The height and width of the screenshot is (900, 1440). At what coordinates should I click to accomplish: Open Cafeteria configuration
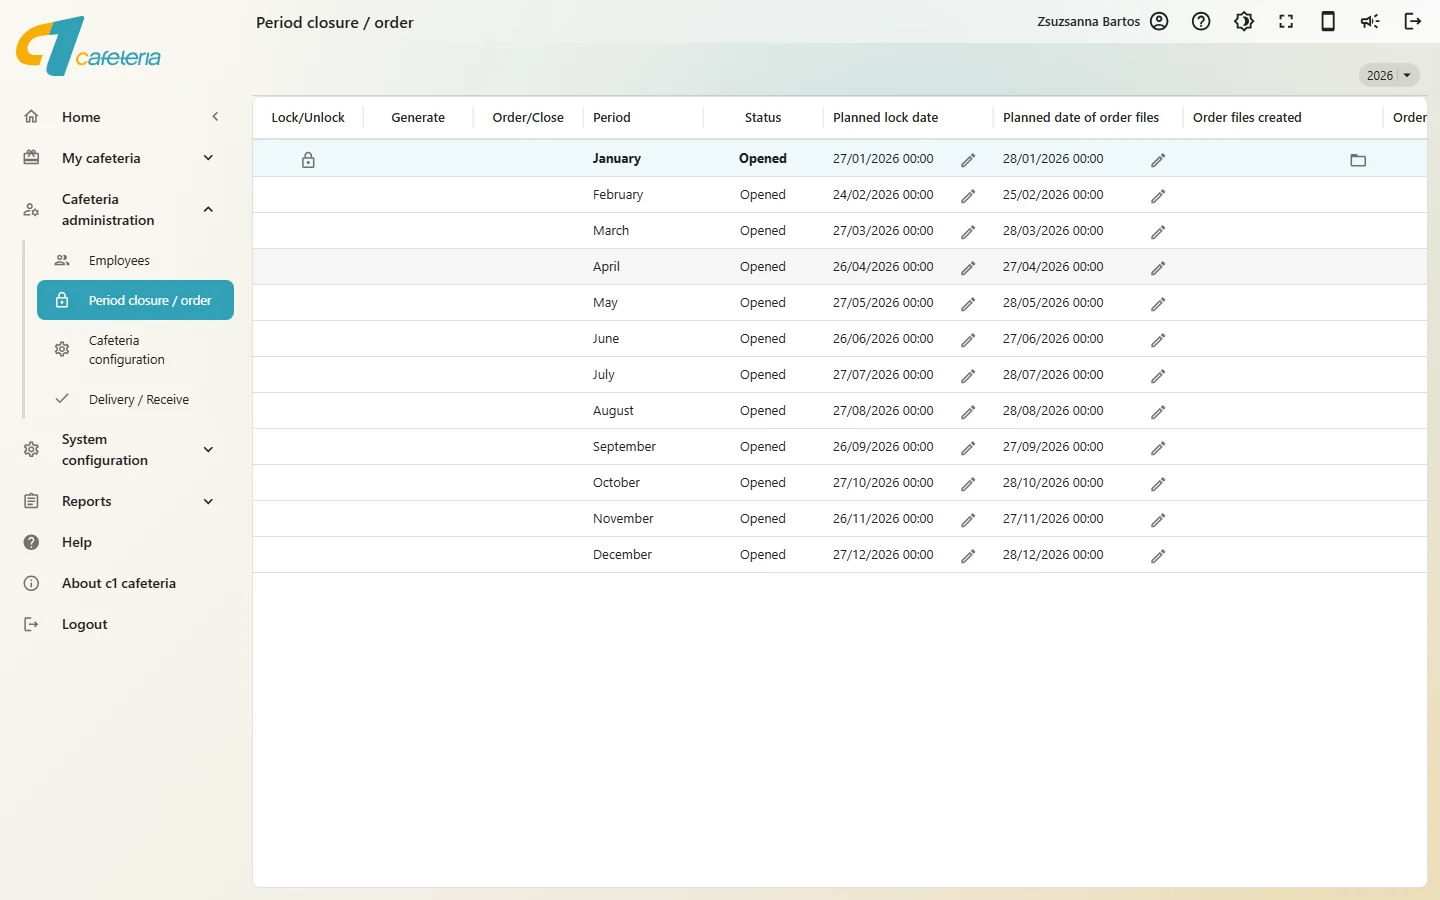(127, 350)
